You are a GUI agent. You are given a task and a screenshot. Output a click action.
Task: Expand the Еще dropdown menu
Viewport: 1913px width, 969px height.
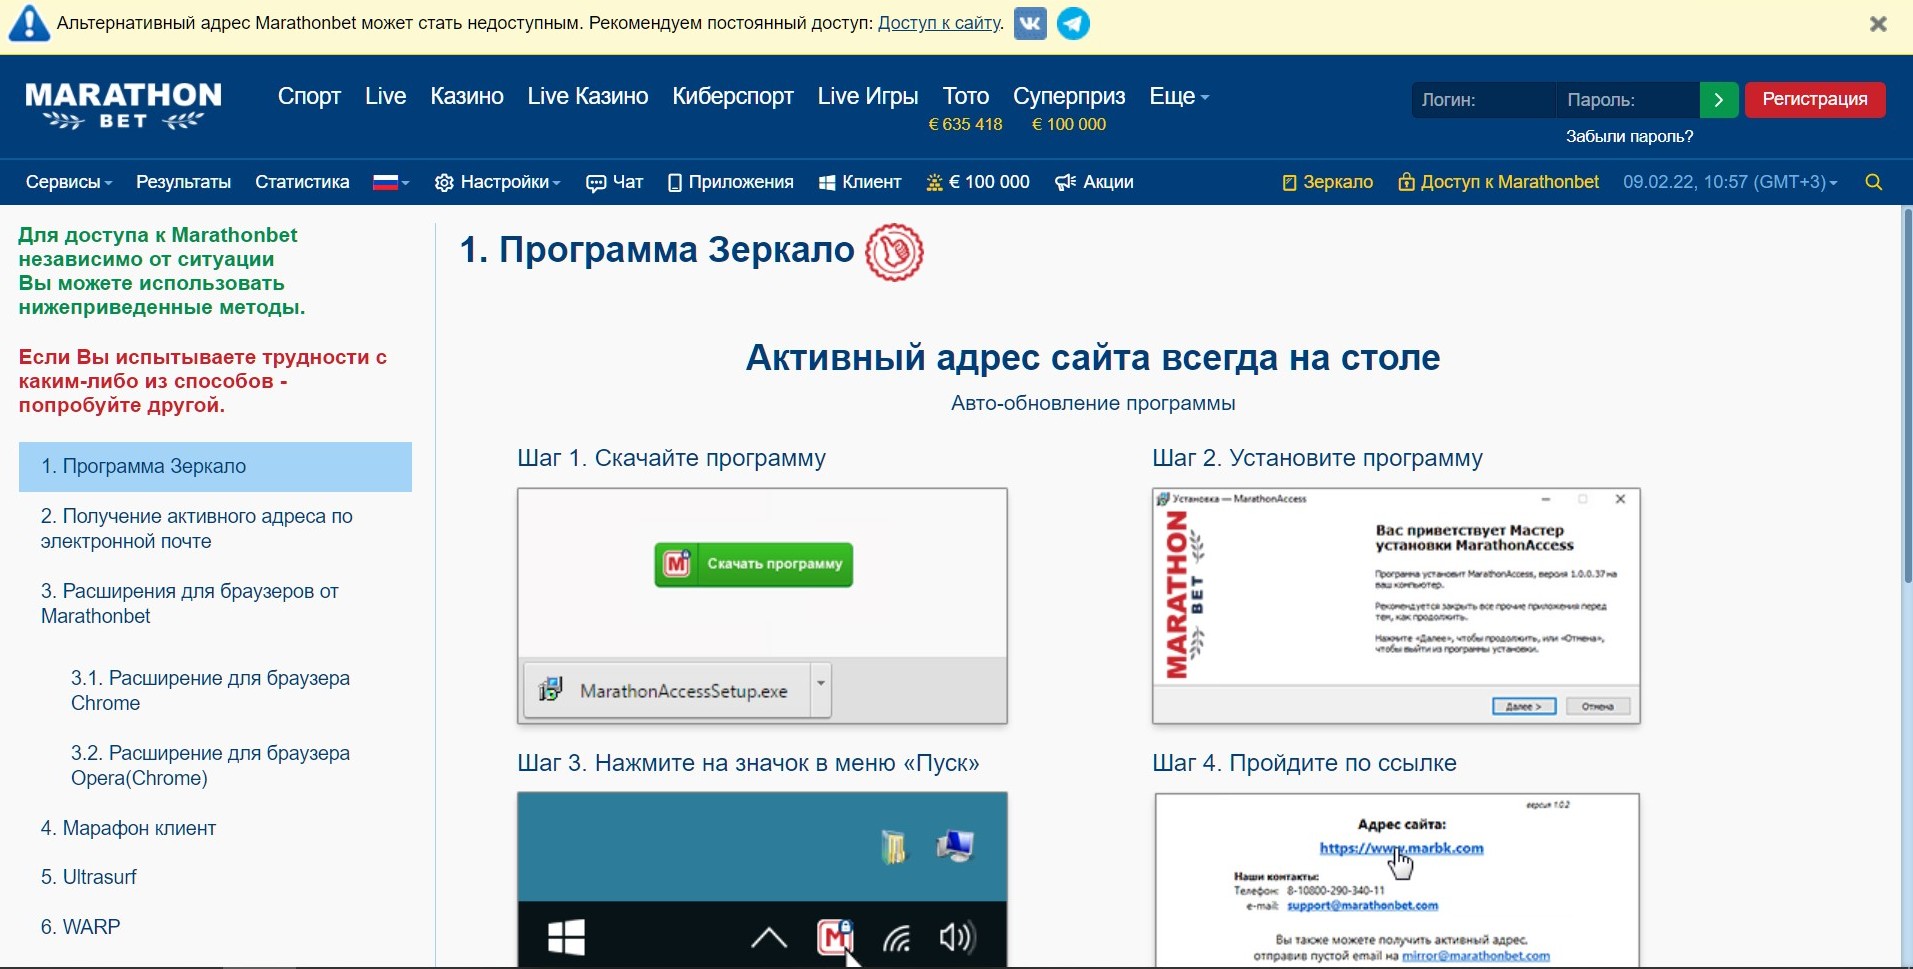(1179, 96)
